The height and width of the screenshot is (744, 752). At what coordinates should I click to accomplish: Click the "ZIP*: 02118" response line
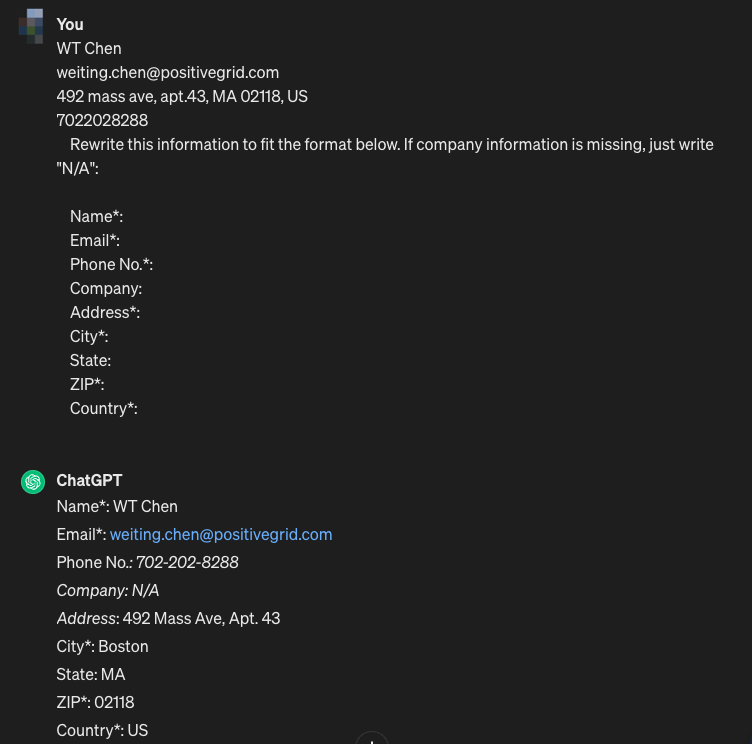pyautogui.click(x=95, y=702)
